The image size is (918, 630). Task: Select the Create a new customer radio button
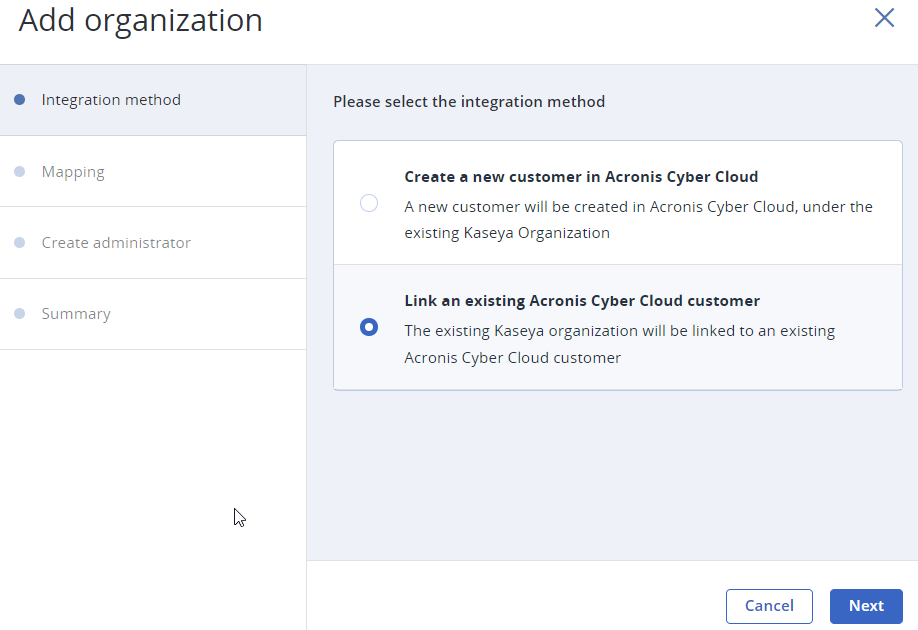(x=369, y=203)
